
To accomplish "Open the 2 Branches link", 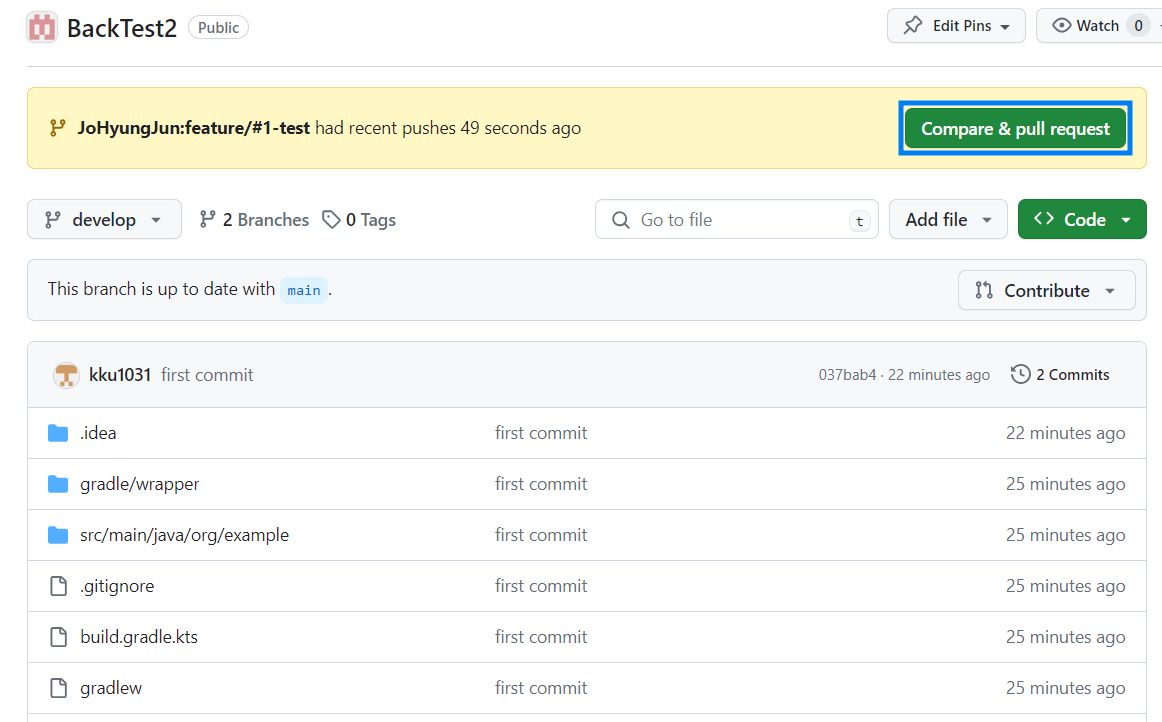I will (x=254, y=219).
